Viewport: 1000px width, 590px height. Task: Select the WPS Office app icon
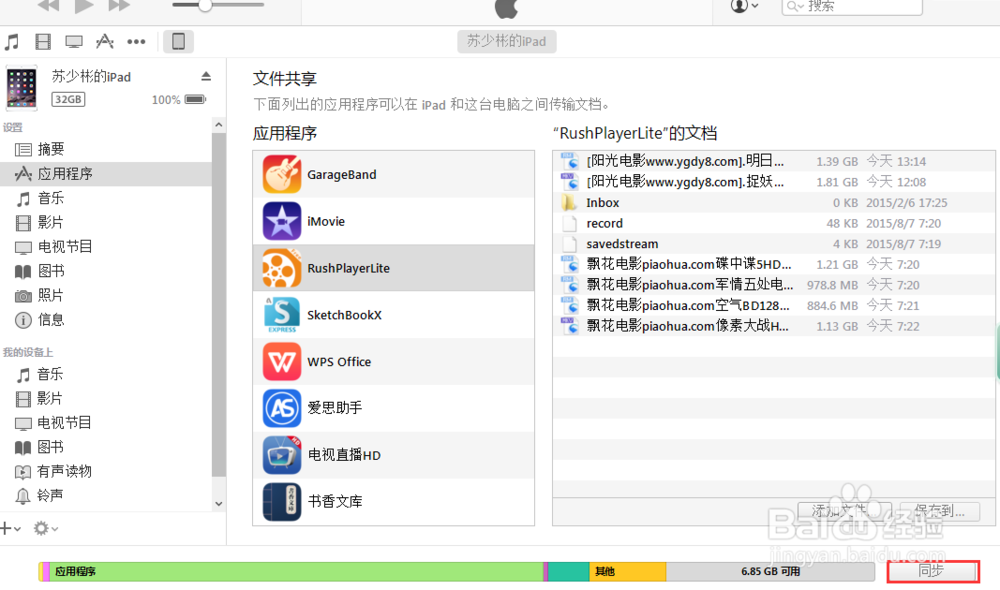coord(281,361)
